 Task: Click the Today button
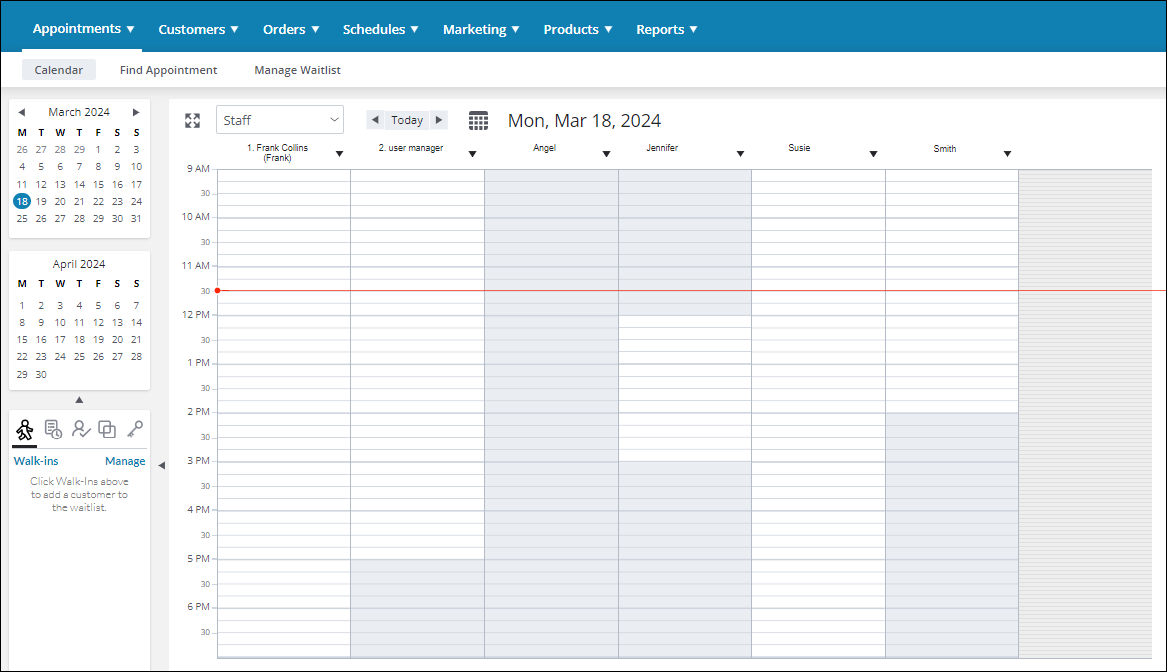pos(406,119)
